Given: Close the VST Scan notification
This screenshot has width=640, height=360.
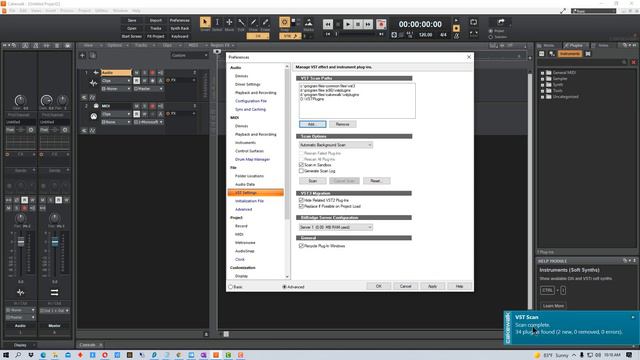Looking at the screenshot, I should [633, 317].
